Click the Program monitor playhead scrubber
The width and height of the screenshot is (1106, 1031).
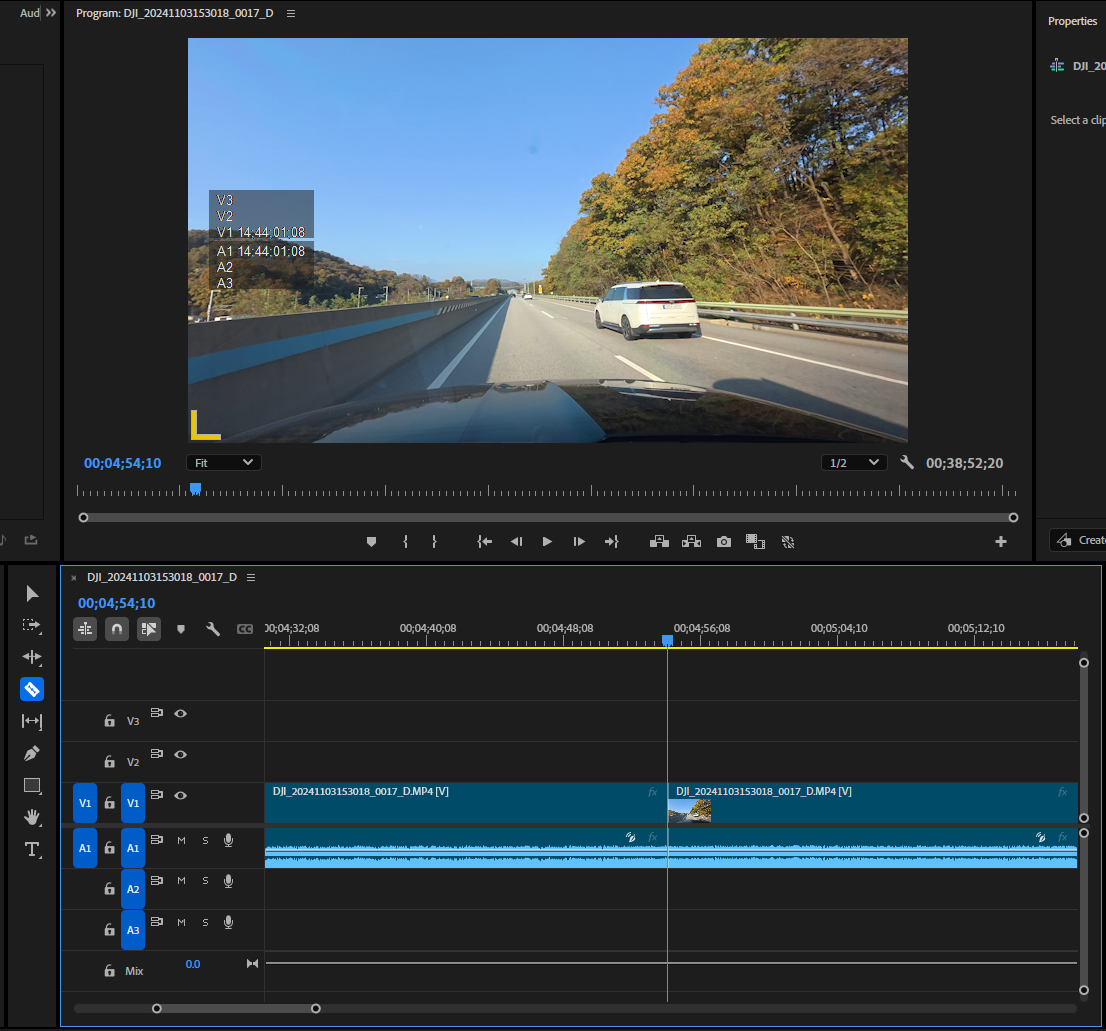pyautogui.click(x=196, y=488)
